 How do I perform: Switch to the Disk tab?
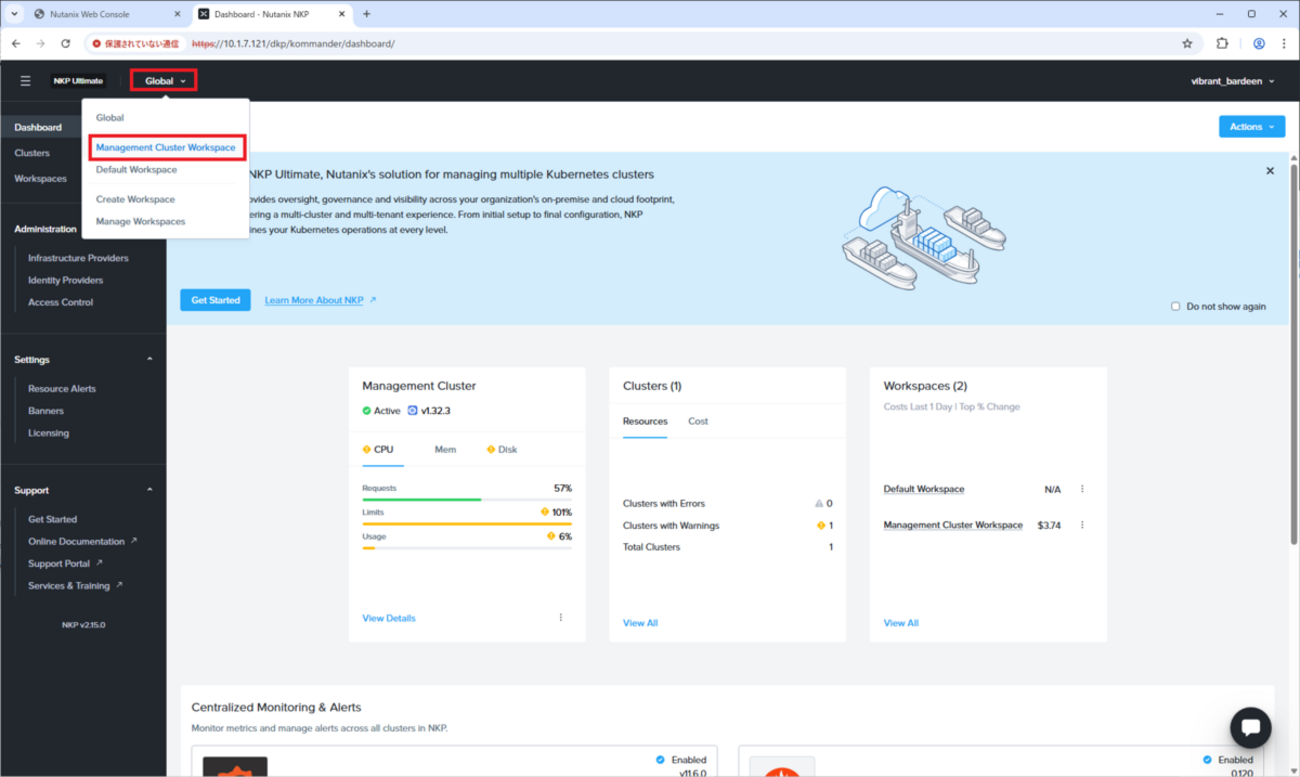tap(502, 450)
